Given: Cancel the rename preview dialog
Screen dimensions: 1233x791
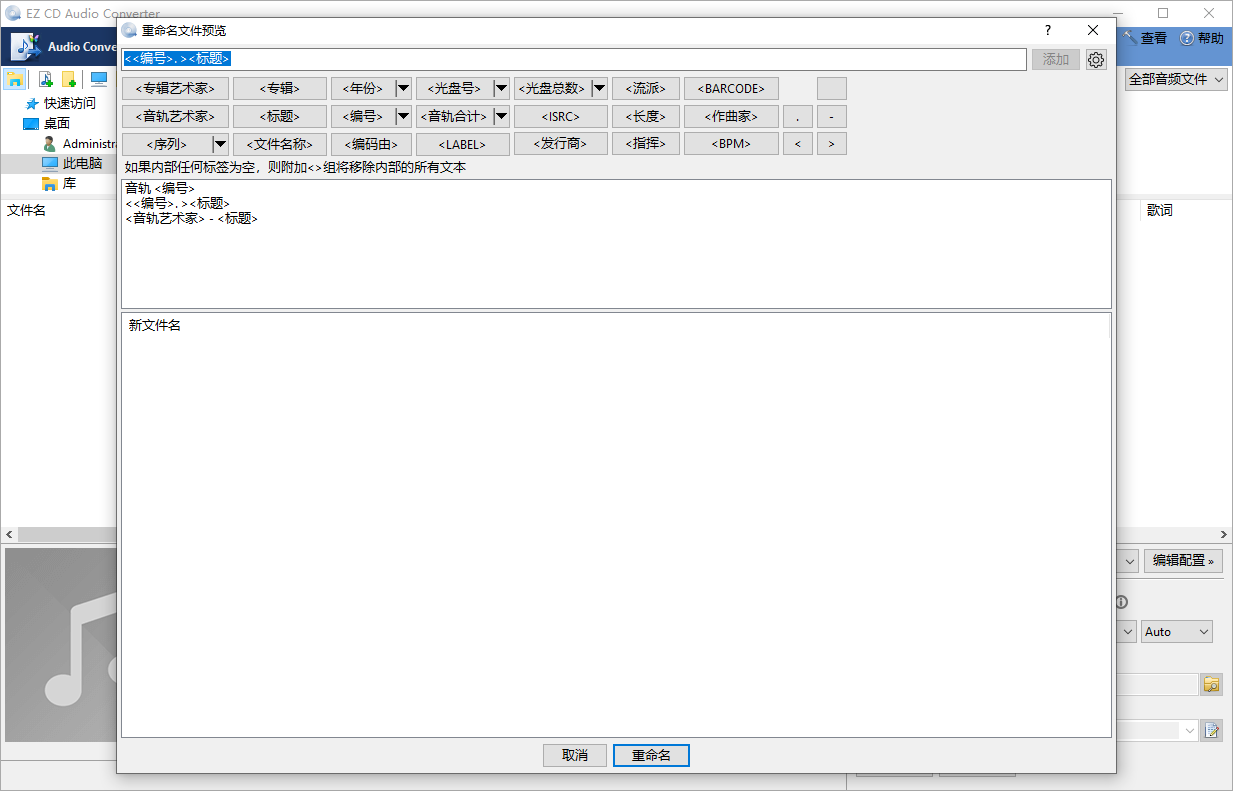Looking at the screenshot, I should (x=575, y=755).
